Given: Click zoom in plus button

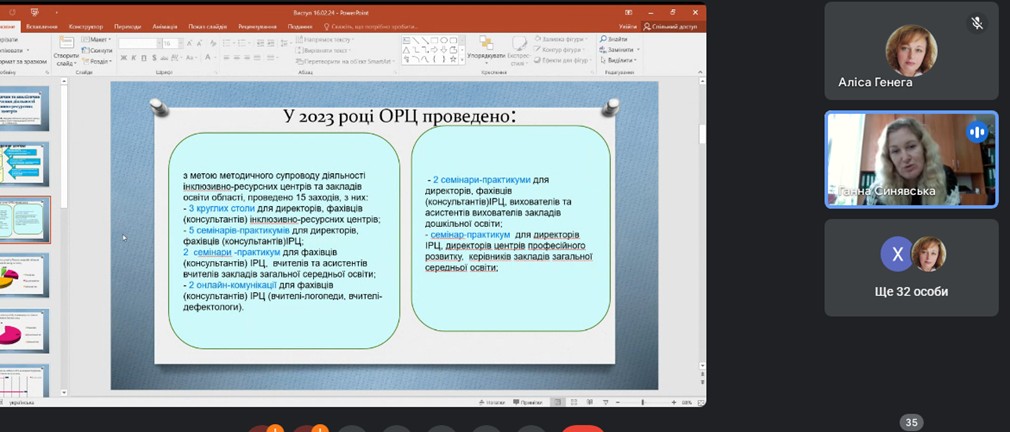Looking at the screenshot, I should 674,402.
